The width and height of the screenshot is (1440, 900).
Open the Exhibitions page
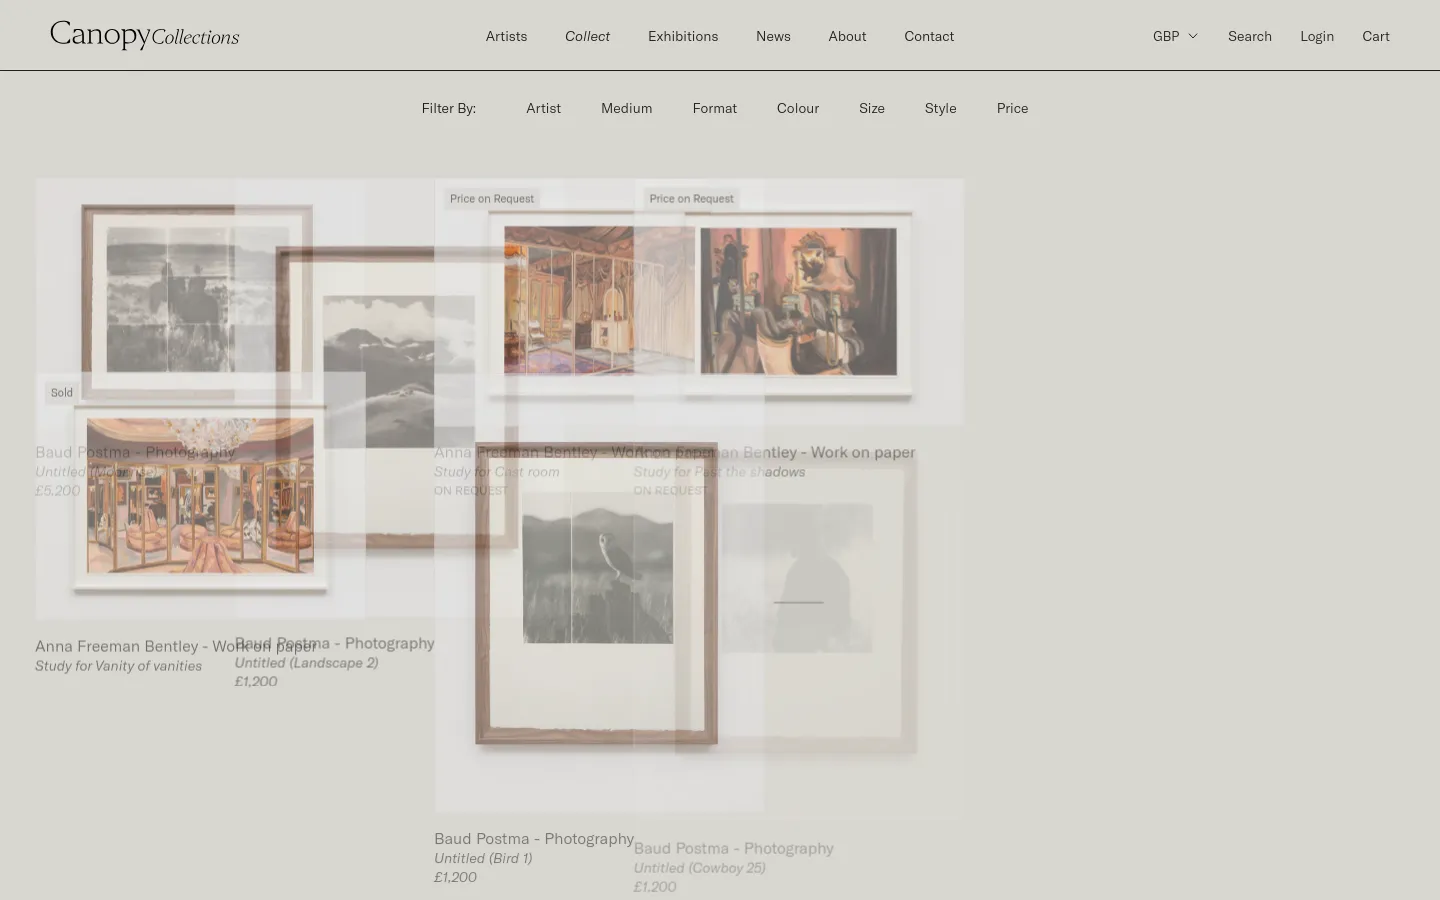click(x=683, y=36)
